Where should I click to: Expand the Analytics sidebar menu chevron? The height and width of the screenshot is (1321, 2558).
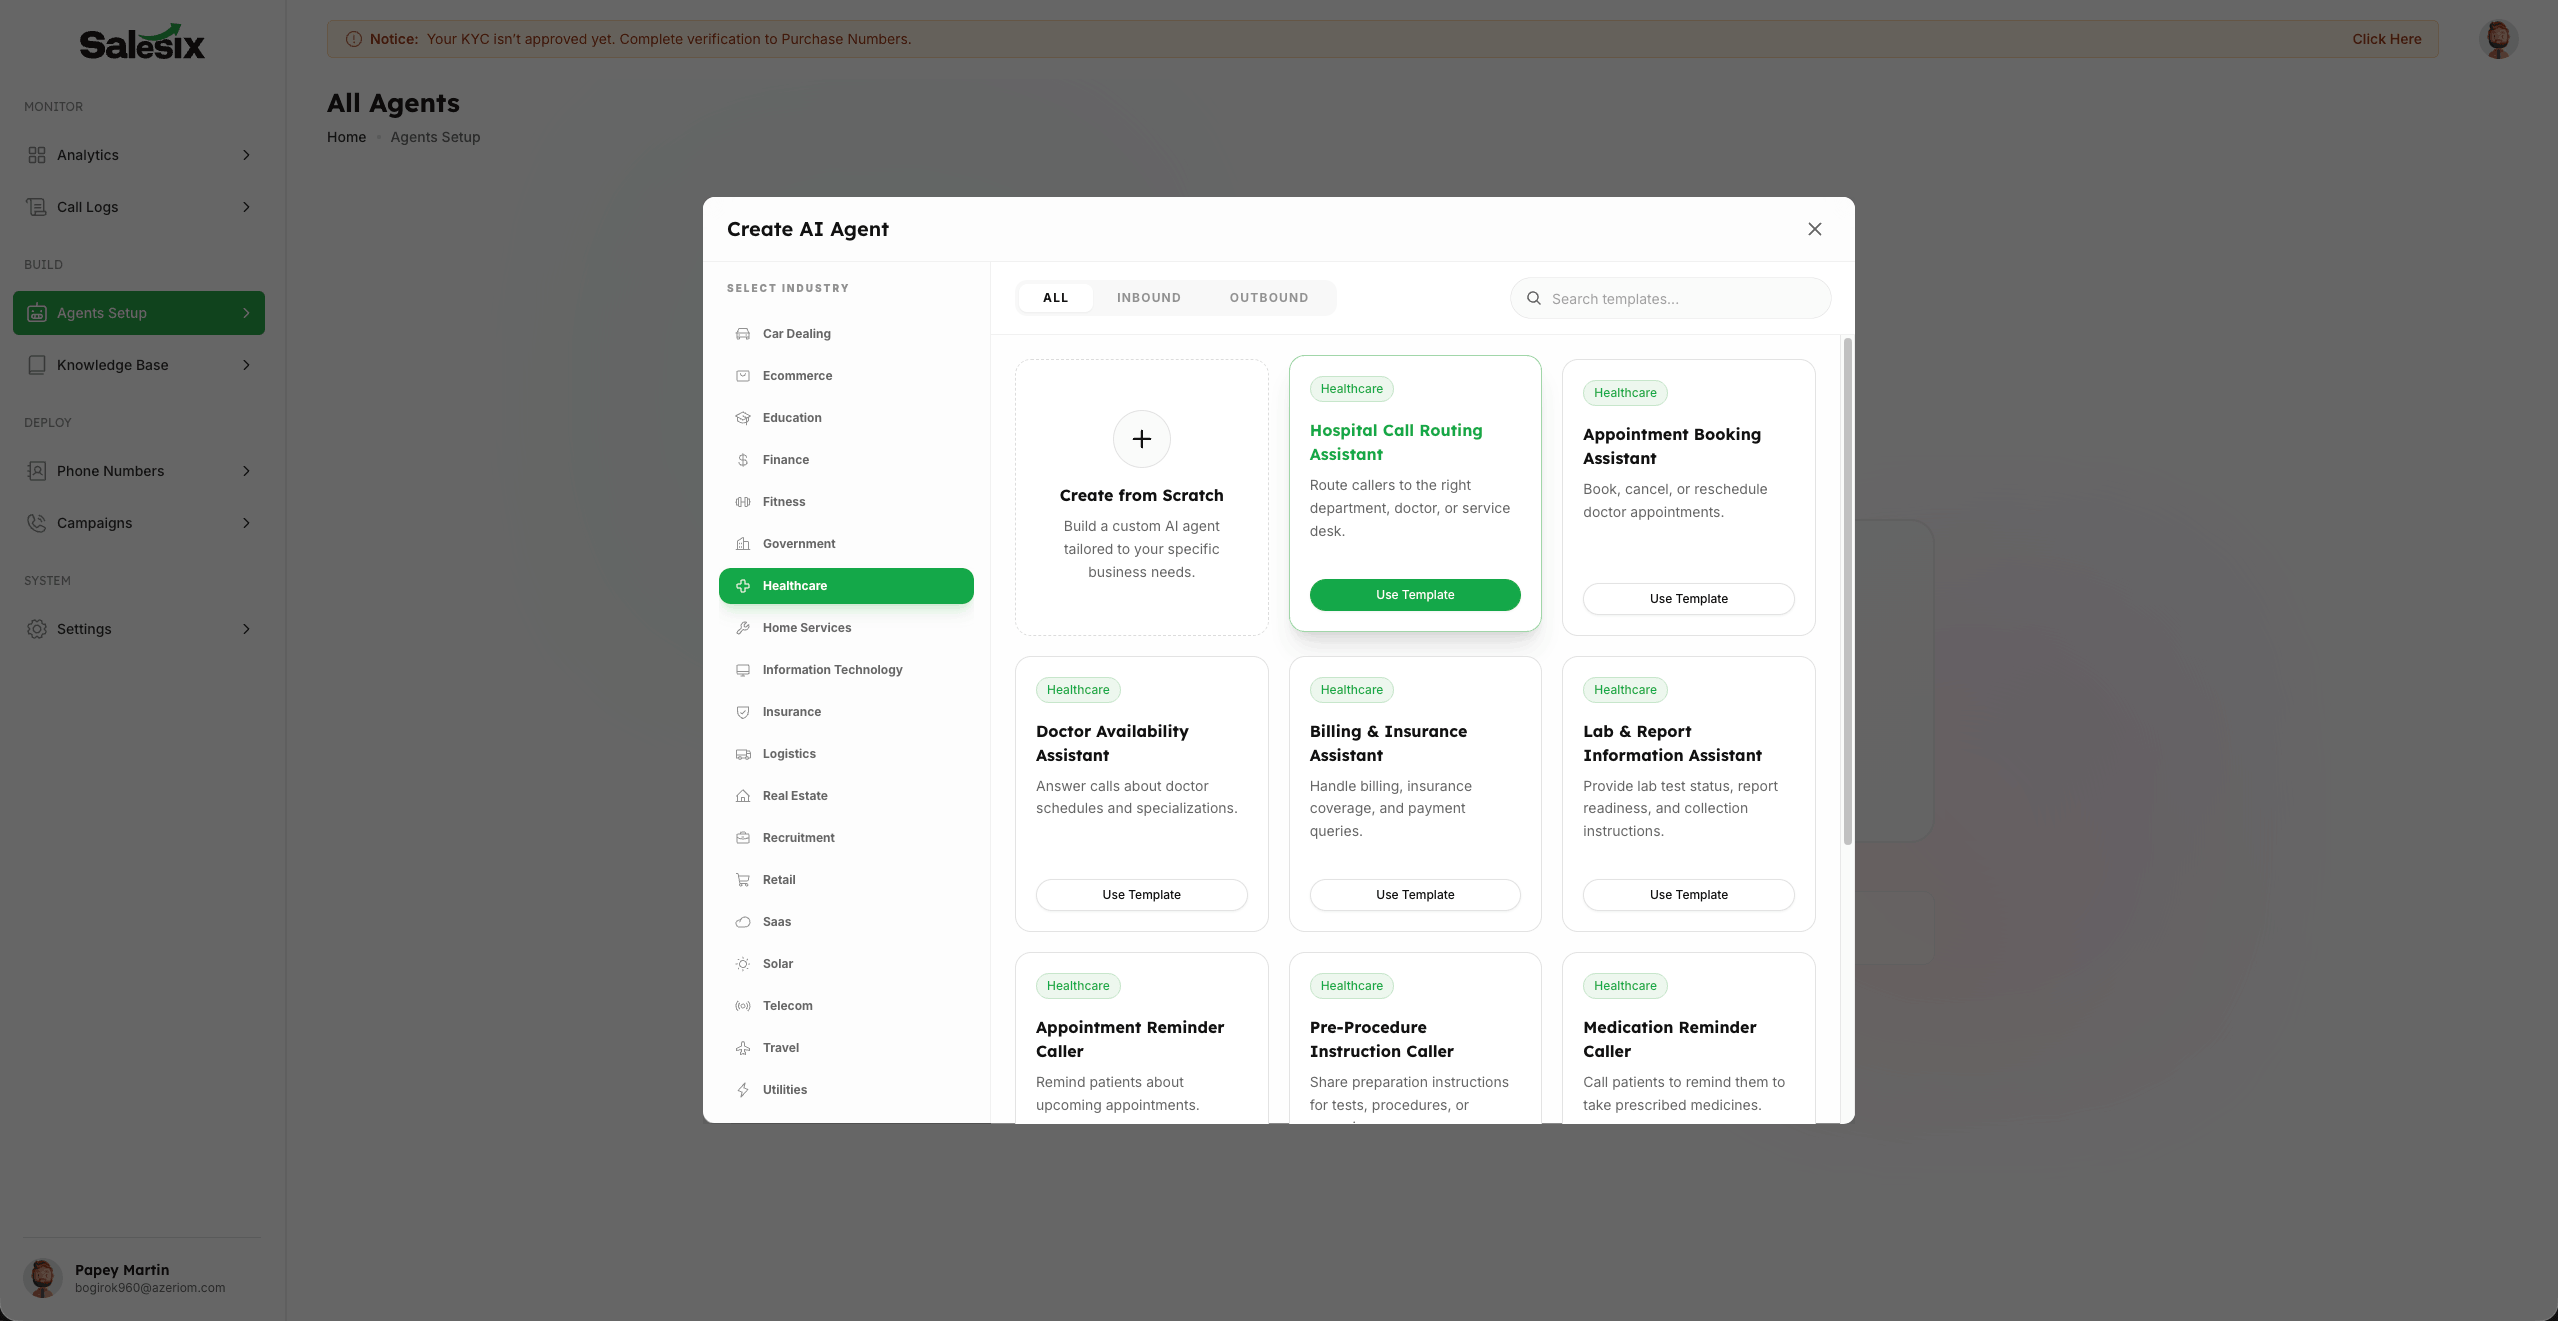(246, 155)
